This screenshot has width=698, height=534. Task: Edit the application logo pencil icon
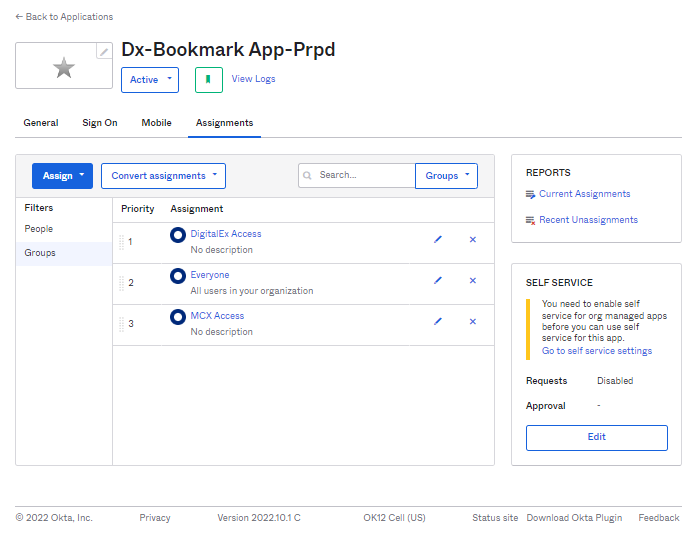[x=103, y=52]
